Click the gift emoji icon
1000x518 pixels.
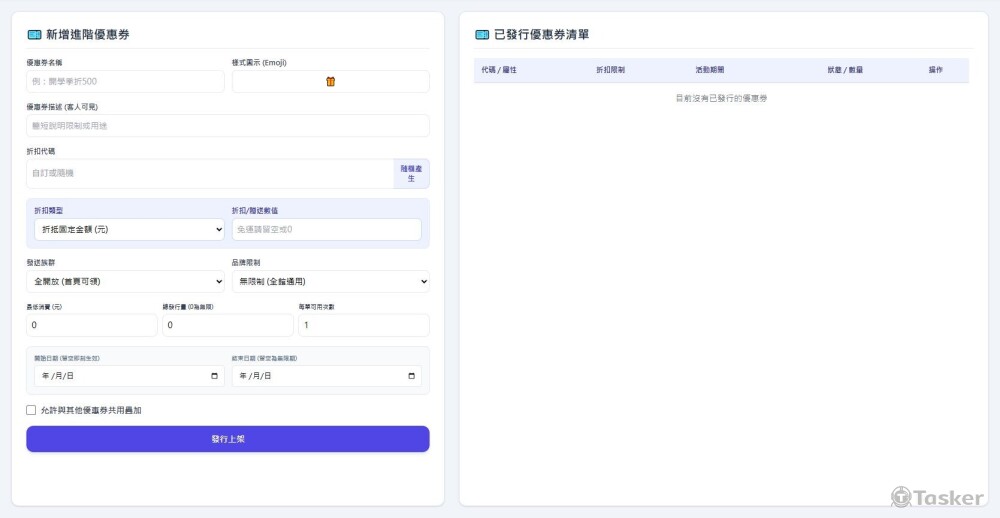330,82
